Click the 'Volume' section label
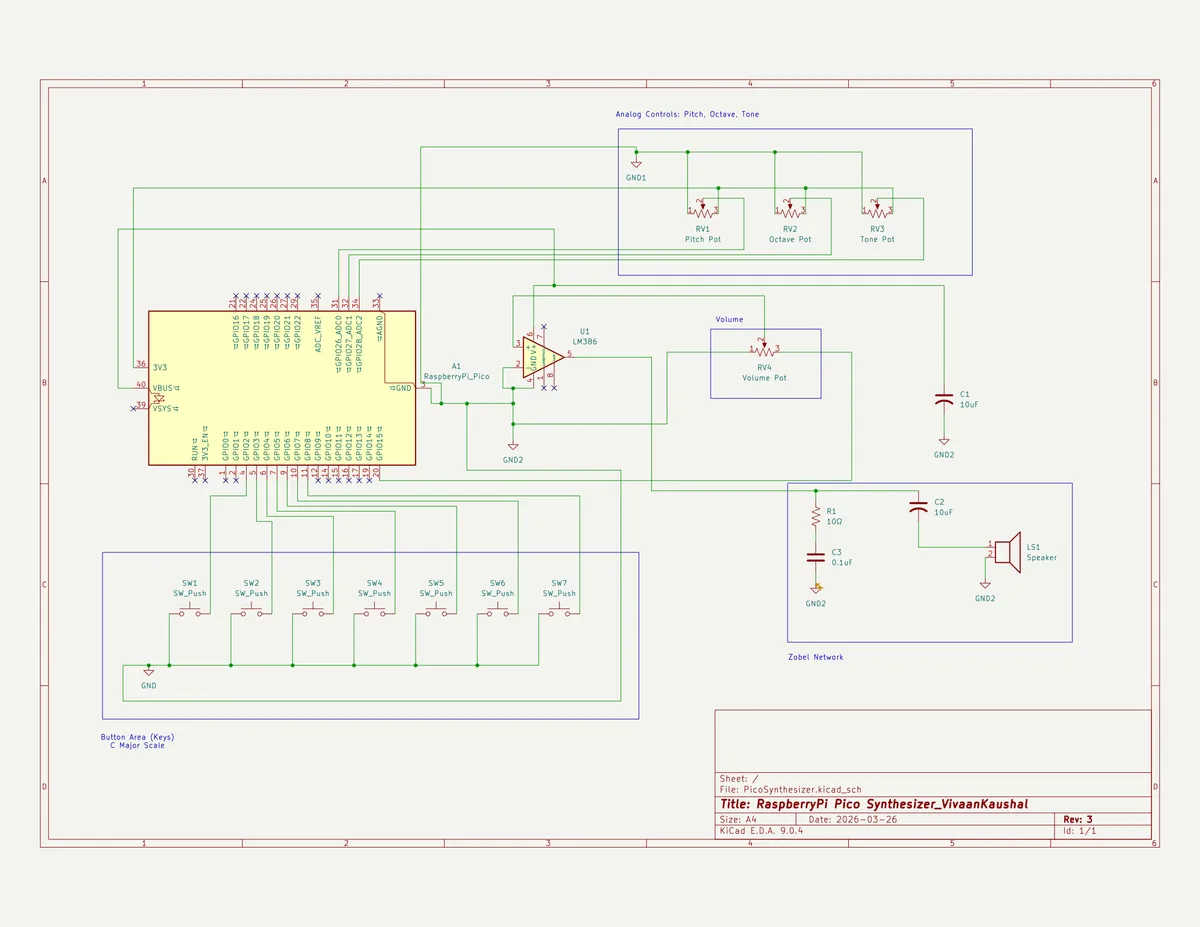This screenshot has width=1200, height=927. 729,319
